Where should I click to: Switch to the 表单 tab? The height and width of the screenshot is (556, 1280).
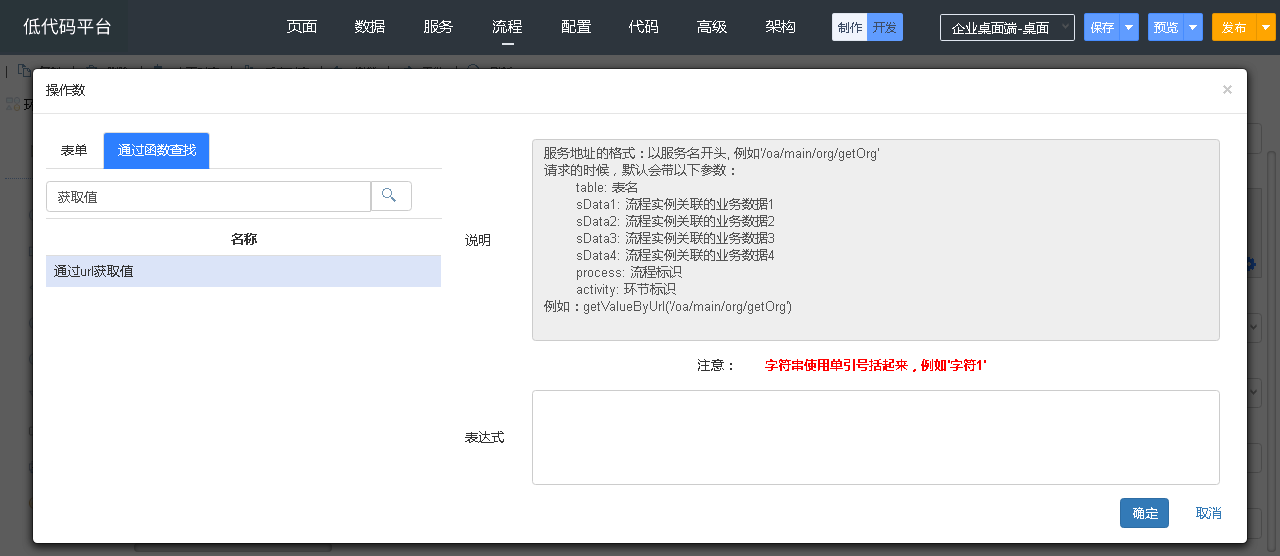(74, 150)
